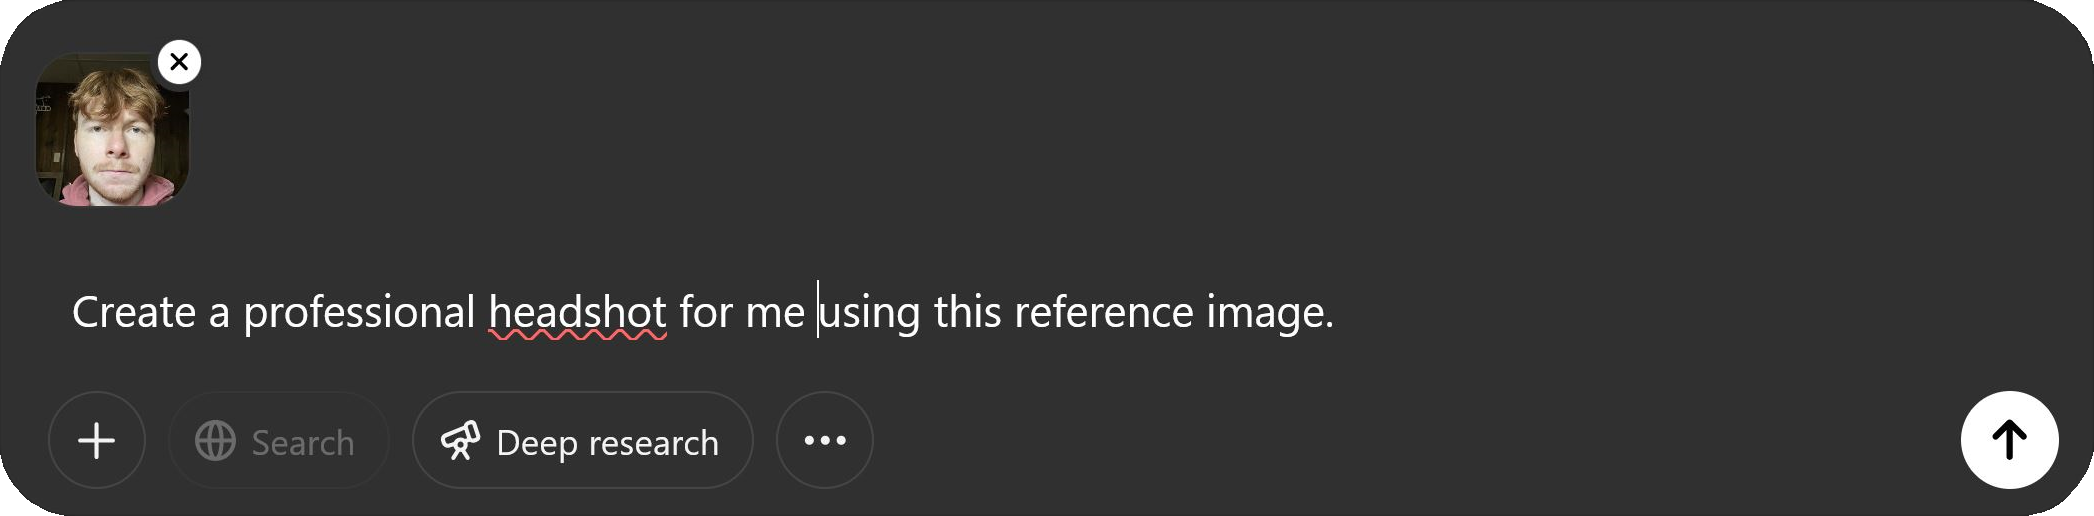Viewport: 2094px width, 516px height.
Task: Place cursor at the end after "image."
Action: click(x=1336, y=313)
